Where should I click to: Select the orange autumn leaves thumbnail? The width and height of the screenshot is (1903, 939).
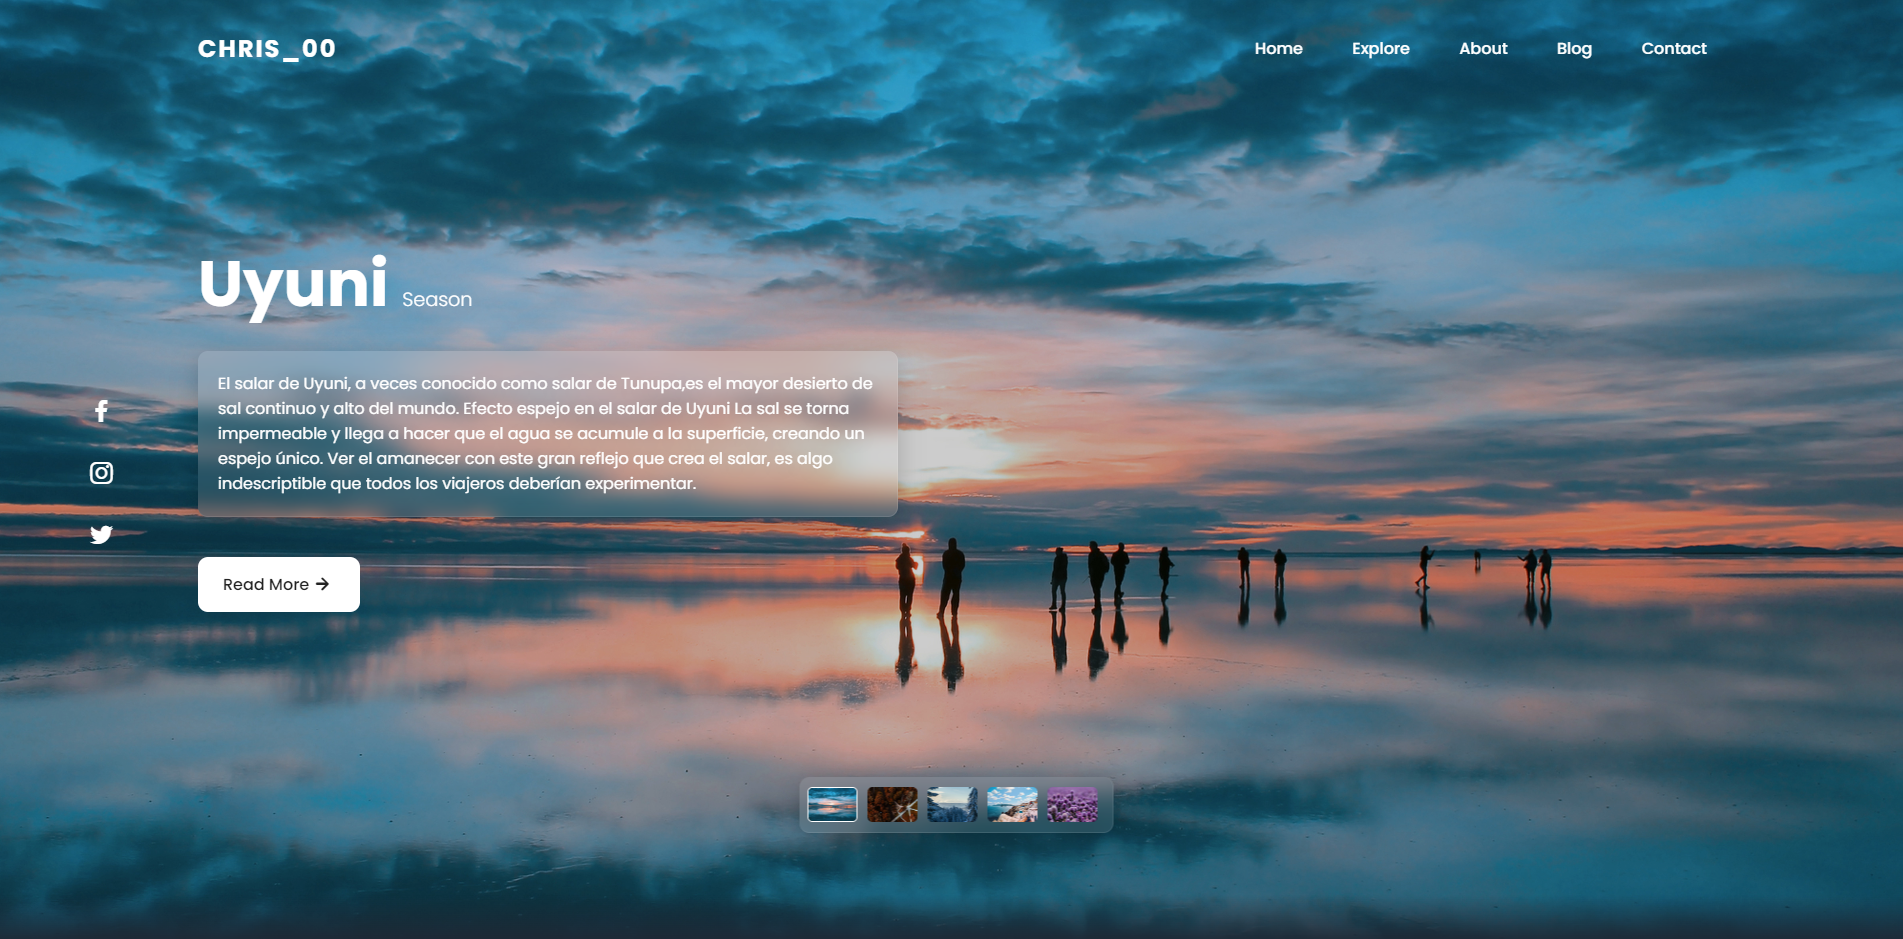click(x=892, y=804)
